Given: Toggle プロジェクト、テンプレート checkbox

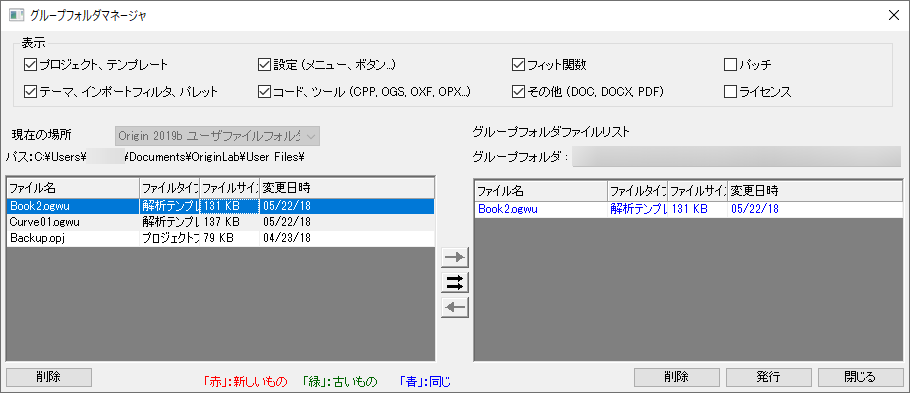Looking at the screenshot, I should point(30,64).
